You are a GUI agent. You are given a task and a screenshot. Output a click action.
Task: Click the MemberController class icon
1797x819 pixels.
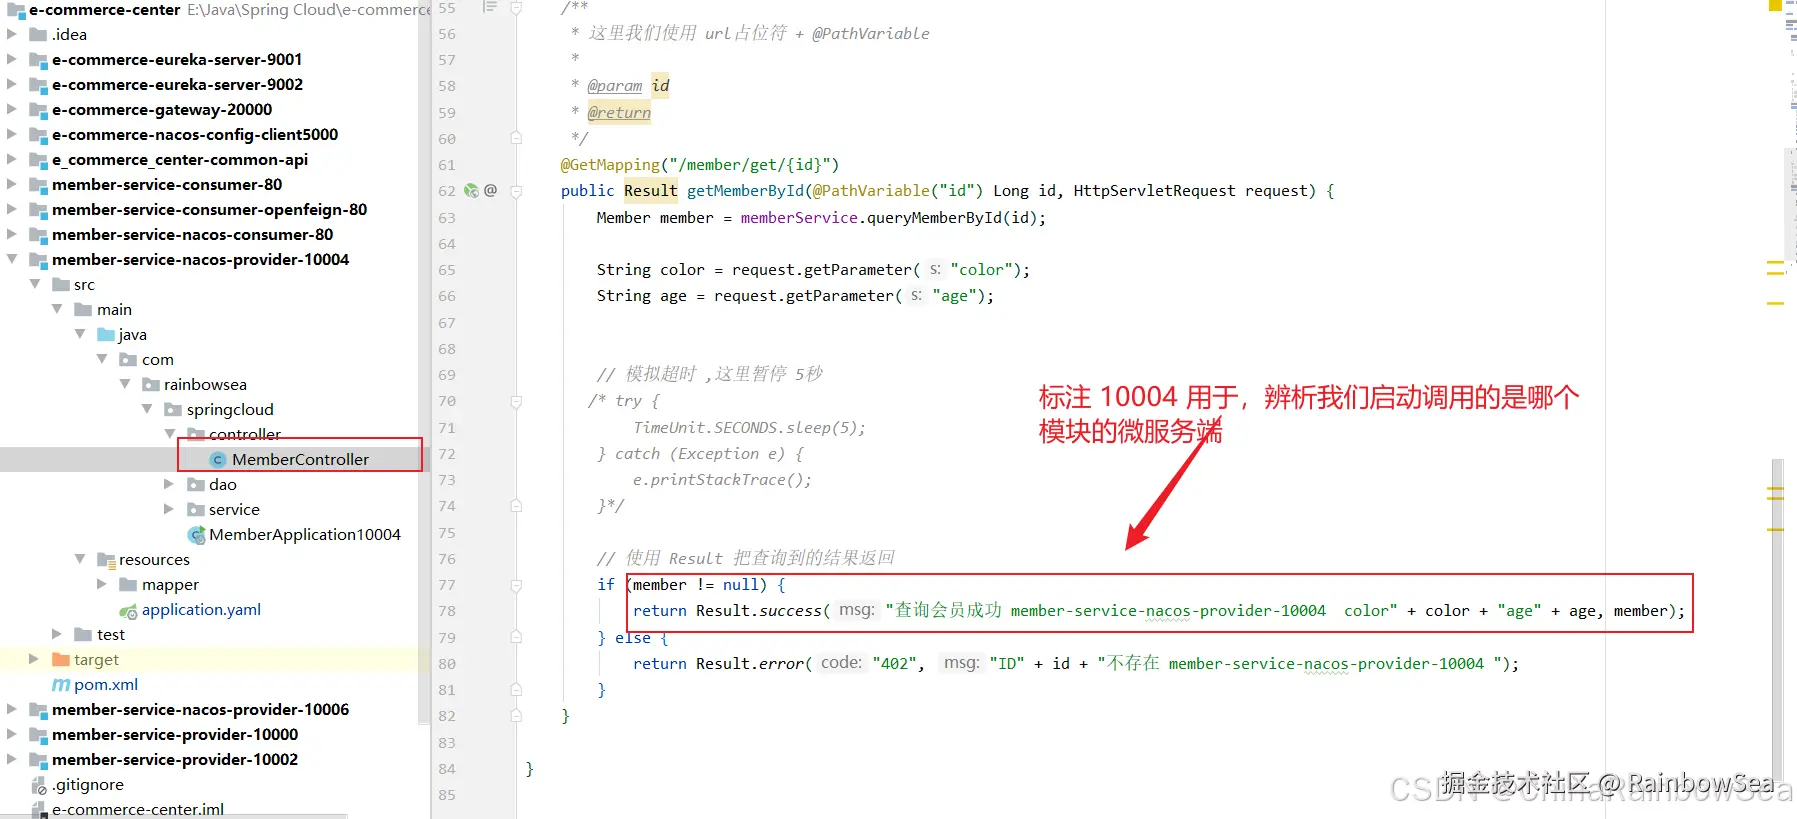click(218, 459)
